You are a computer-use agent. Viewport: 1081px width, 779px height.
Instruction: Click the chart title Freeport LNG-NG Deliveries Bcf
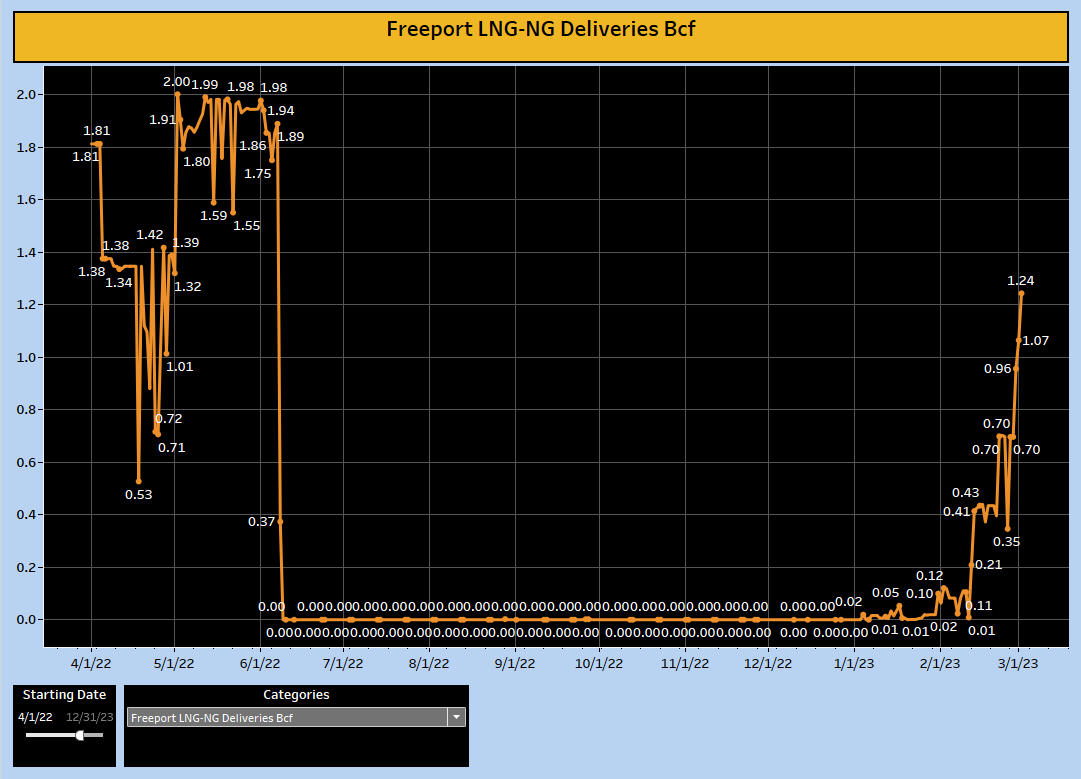[540, 29]
